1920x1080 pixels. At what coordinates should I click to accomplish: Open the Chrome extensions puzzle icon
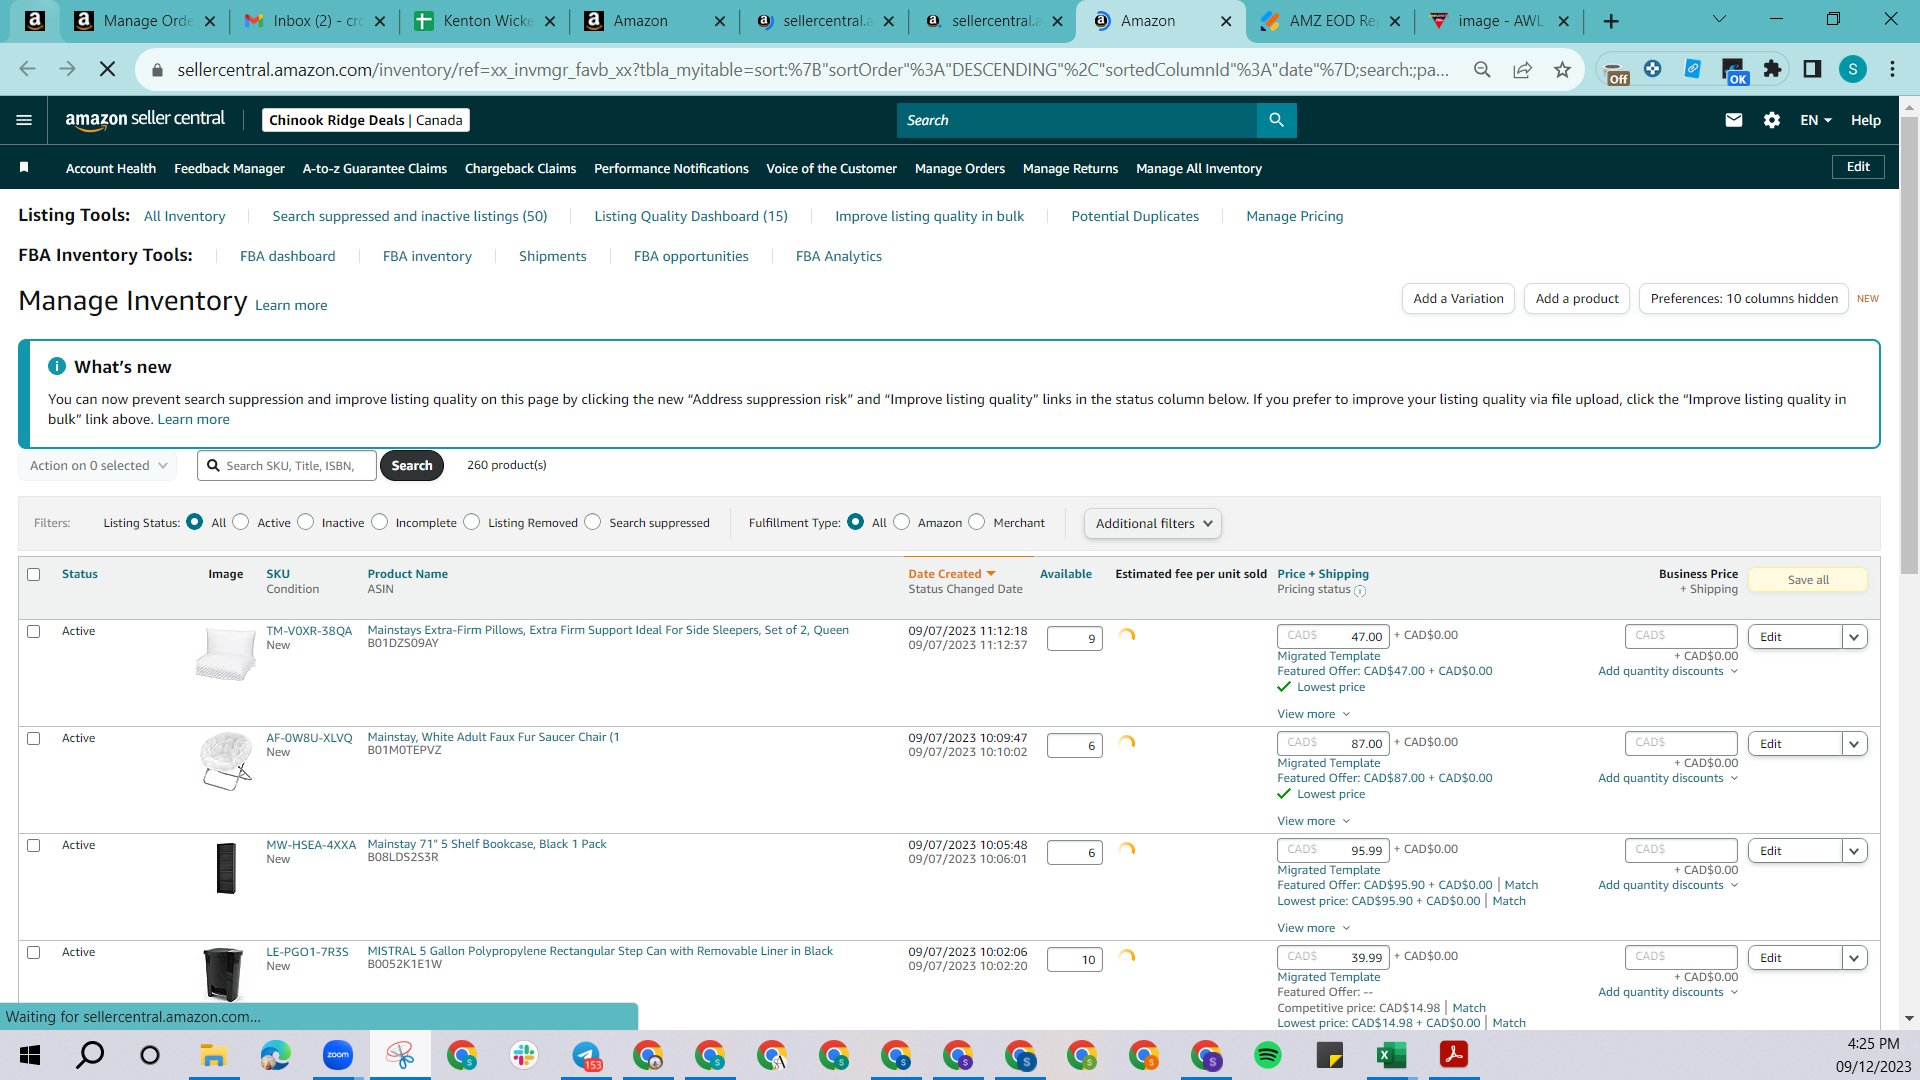click(1772, 69)
